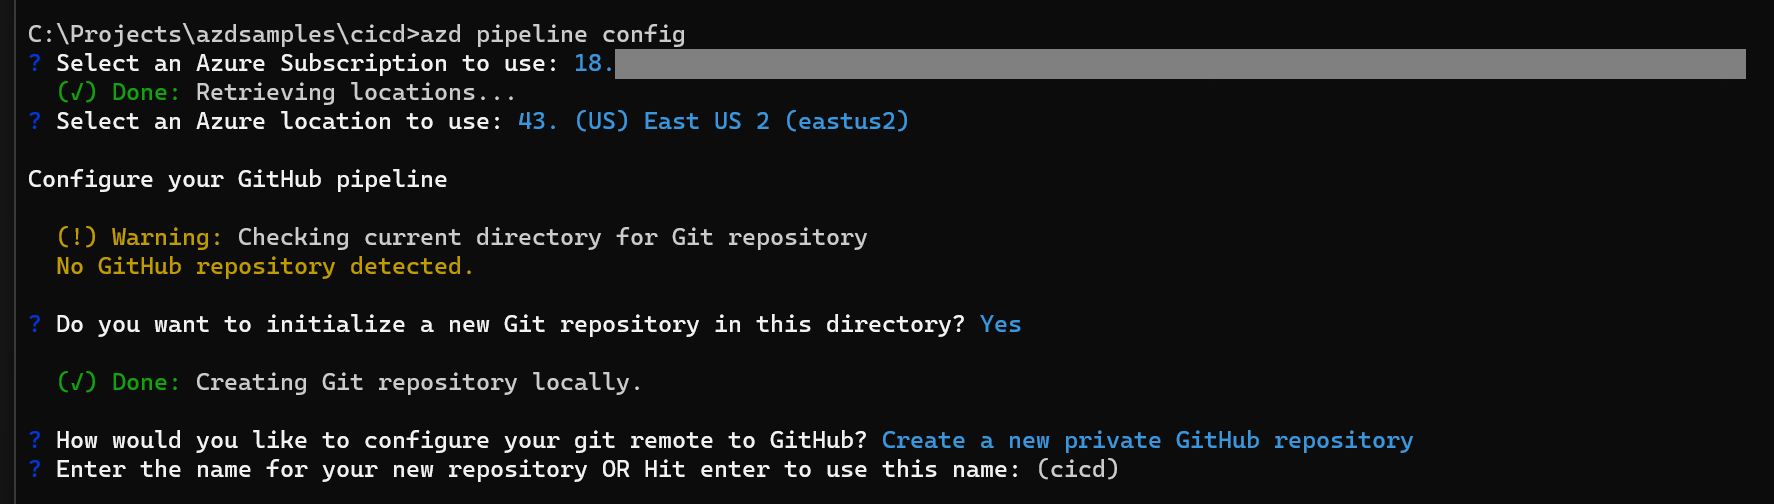Click the question mark before git remote prompt
The image size is (1774, 504).
[35, 440]
